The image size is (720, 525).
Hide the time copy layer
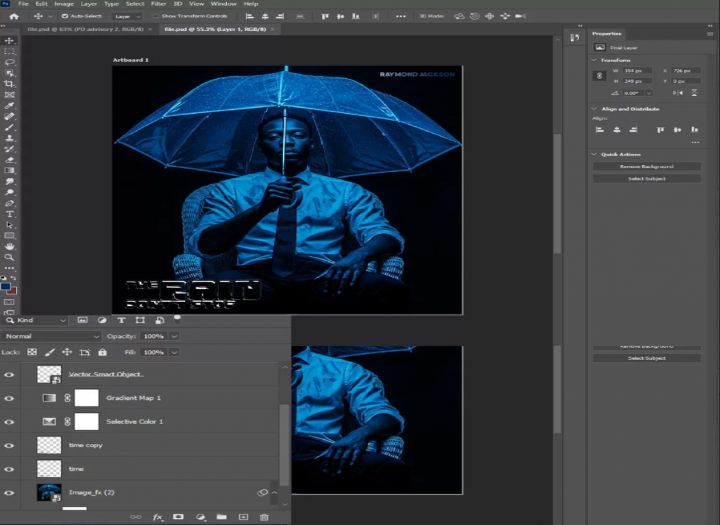coord(9,446)
